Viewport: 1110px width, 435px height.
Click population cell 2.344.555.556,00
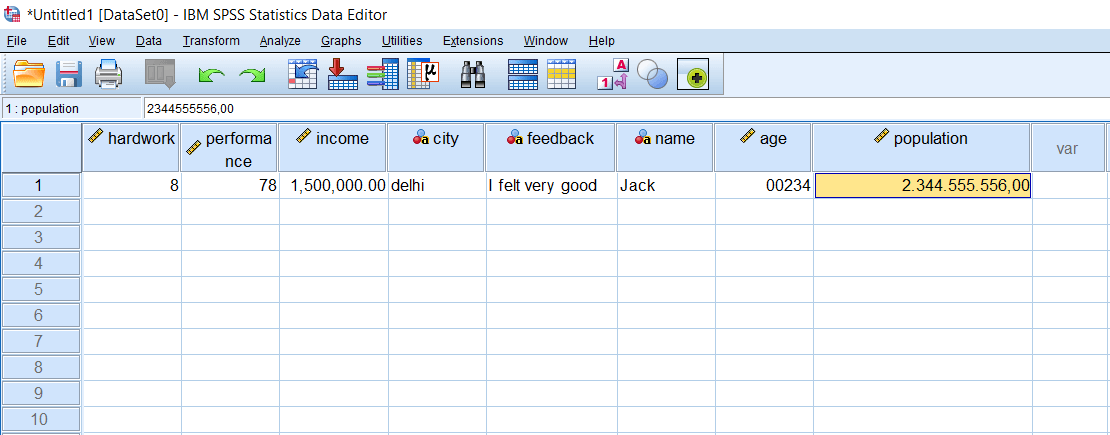[922, 186]
